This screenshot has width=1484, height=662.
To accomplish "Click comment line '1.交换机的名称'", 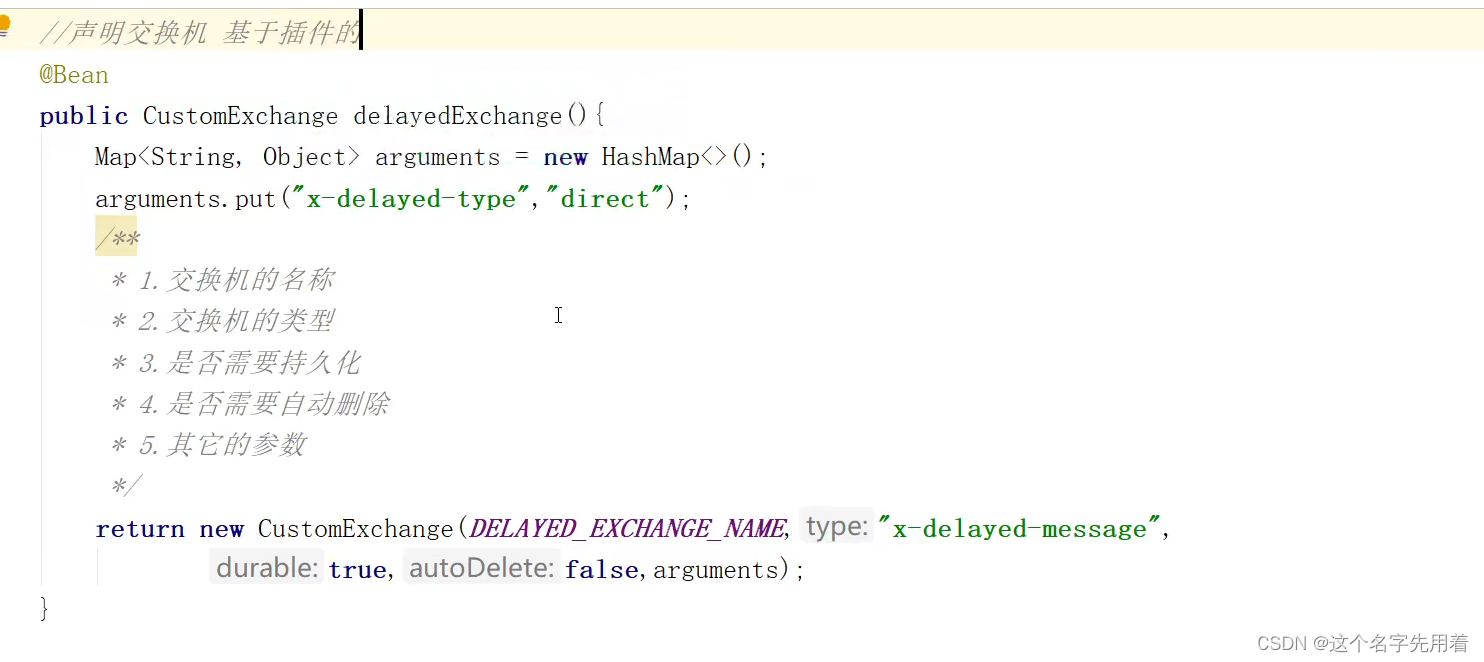I will point(236,280).
